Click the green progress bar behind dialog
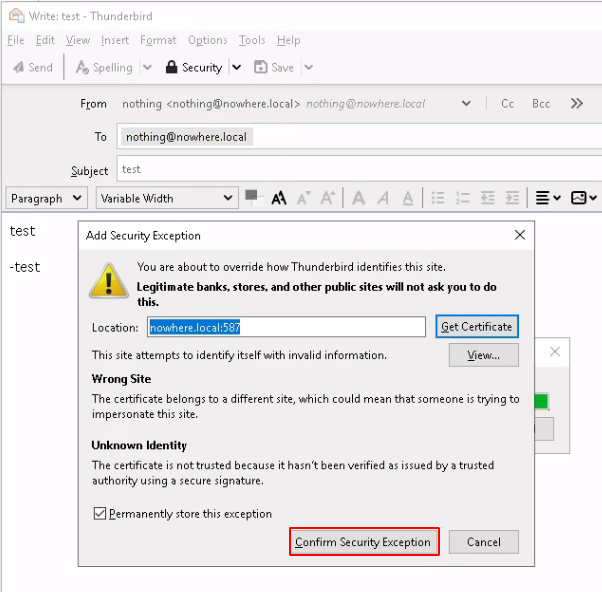 coord(541,402)
